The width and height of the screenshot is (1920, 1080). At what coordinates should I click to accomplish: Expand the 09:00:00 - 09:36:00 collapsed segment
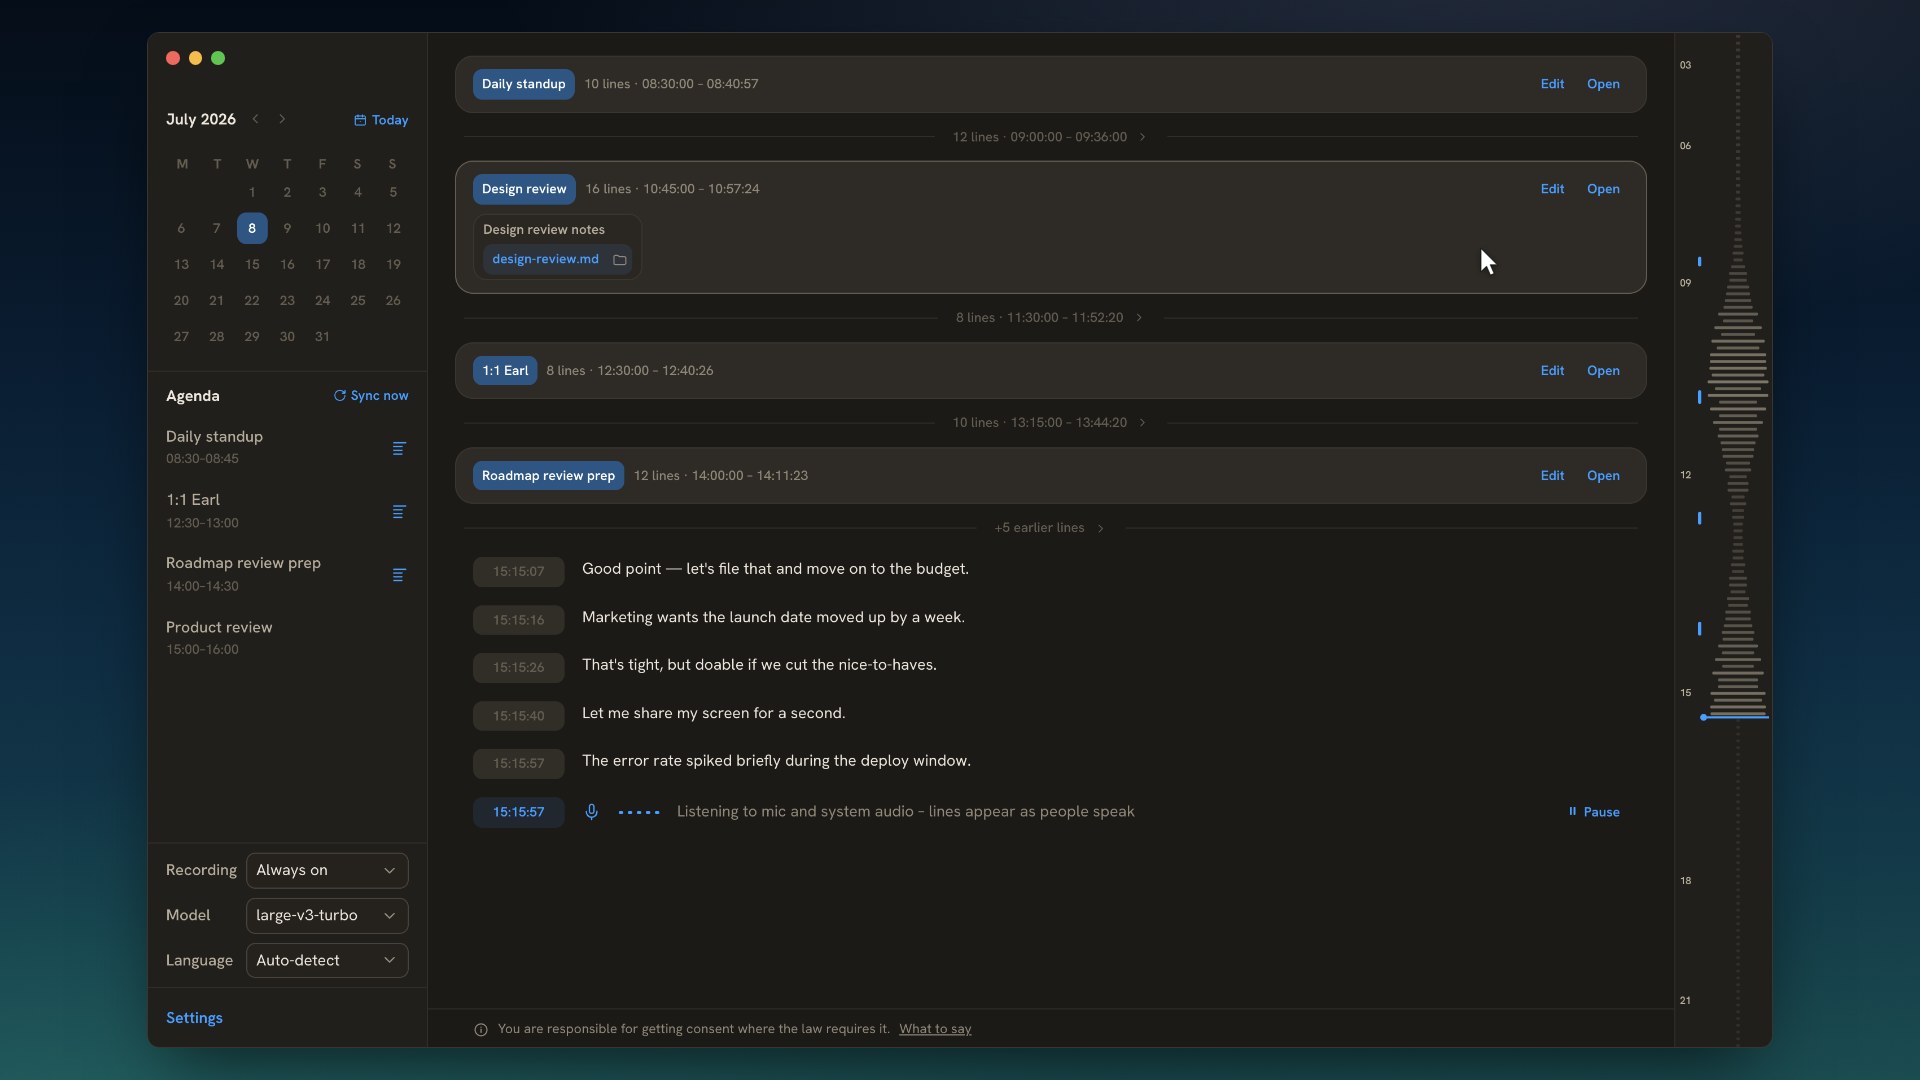(x=1049, y=137)
